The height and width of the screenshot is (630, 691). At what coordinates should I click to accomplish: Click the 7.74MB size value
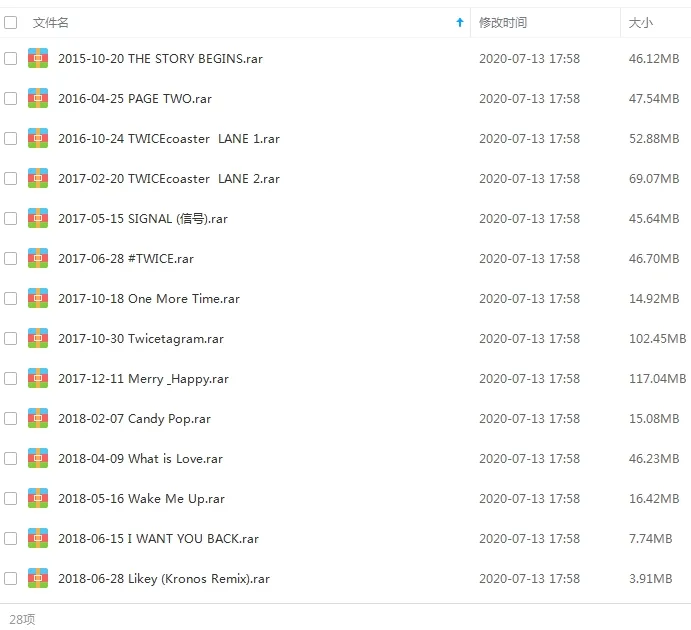click(x=650, y=538)
